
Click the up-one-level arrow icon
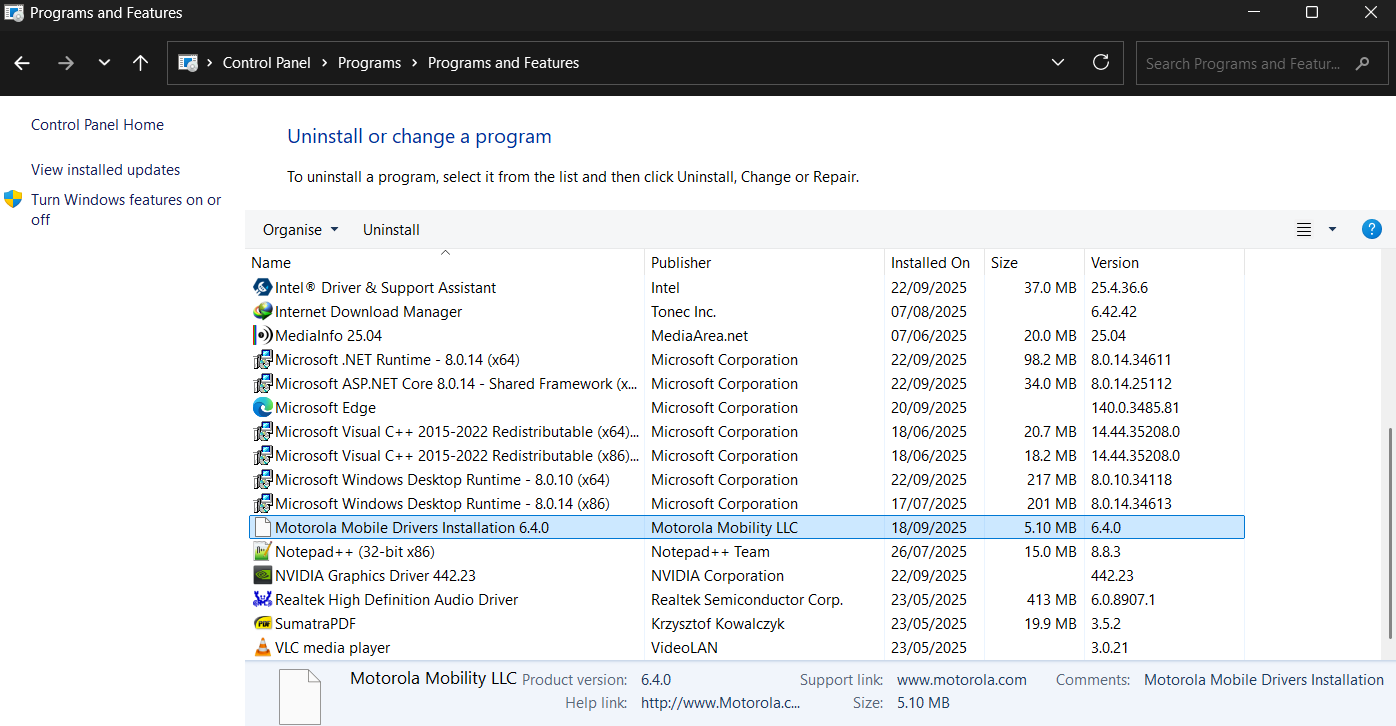pyautogui.click(x=140, y=63)
